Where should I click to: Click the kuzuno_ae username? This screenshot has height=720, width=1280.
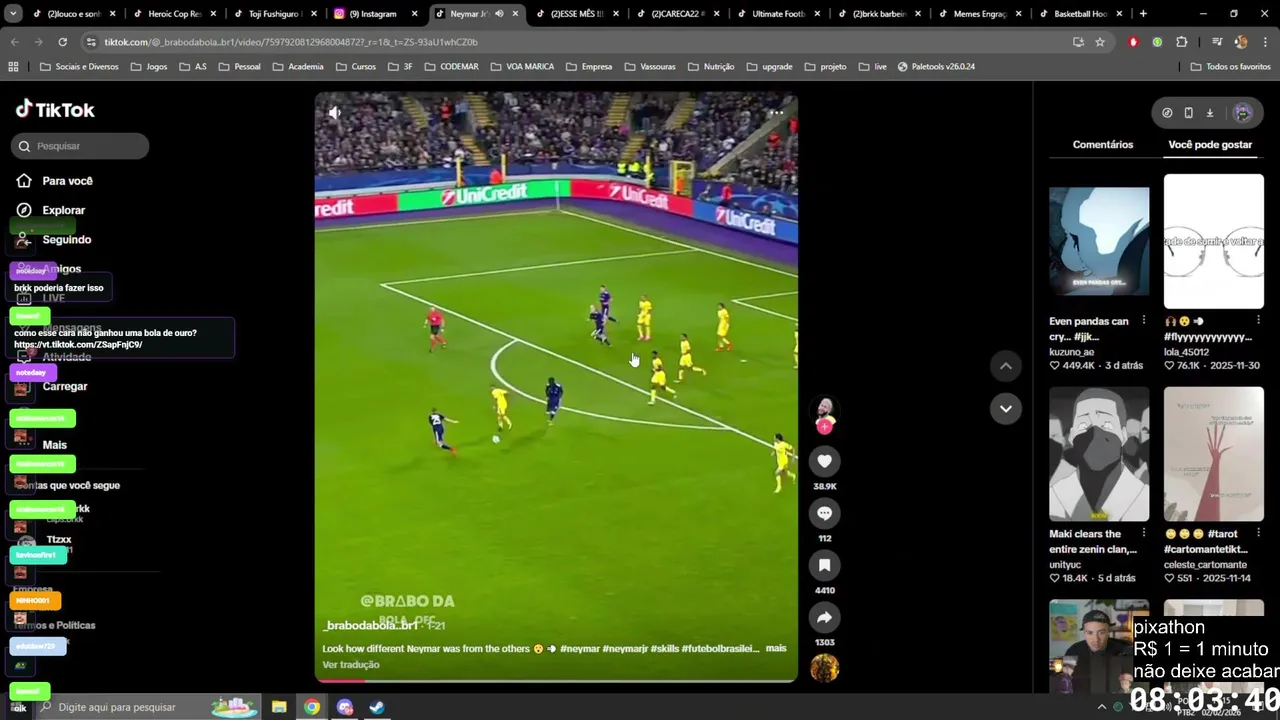click(1071, 352)
